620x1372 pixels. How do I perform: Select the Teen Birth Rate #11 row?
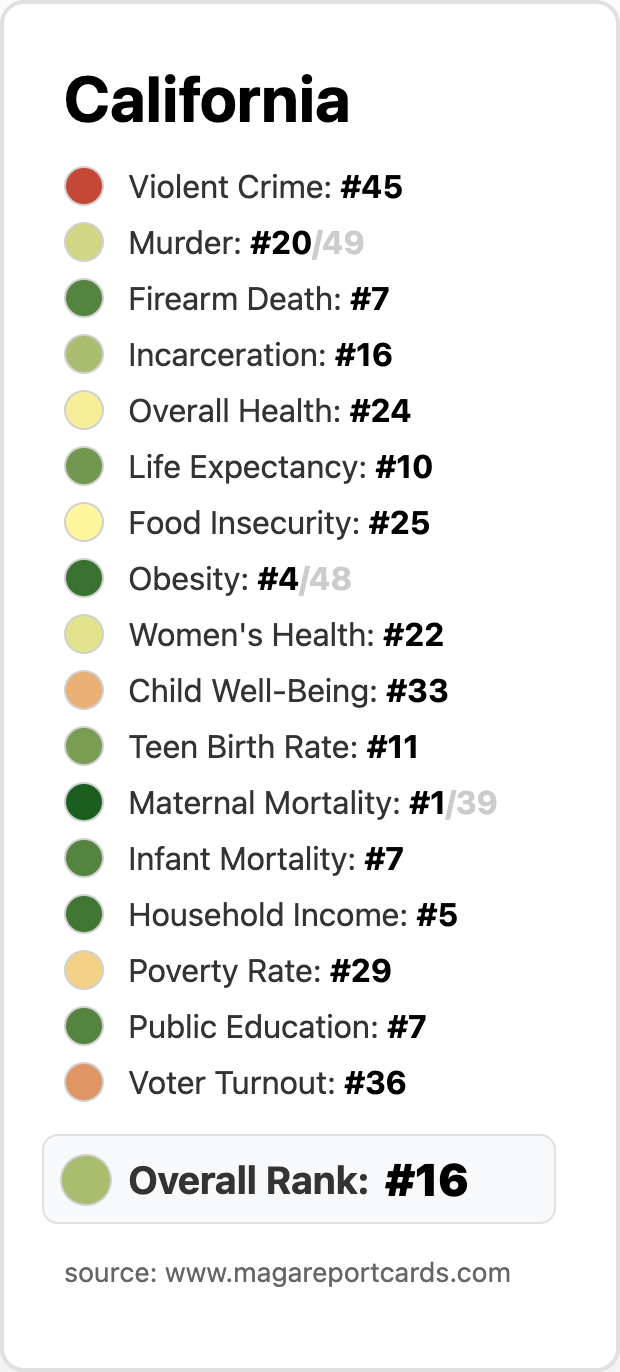242,747
